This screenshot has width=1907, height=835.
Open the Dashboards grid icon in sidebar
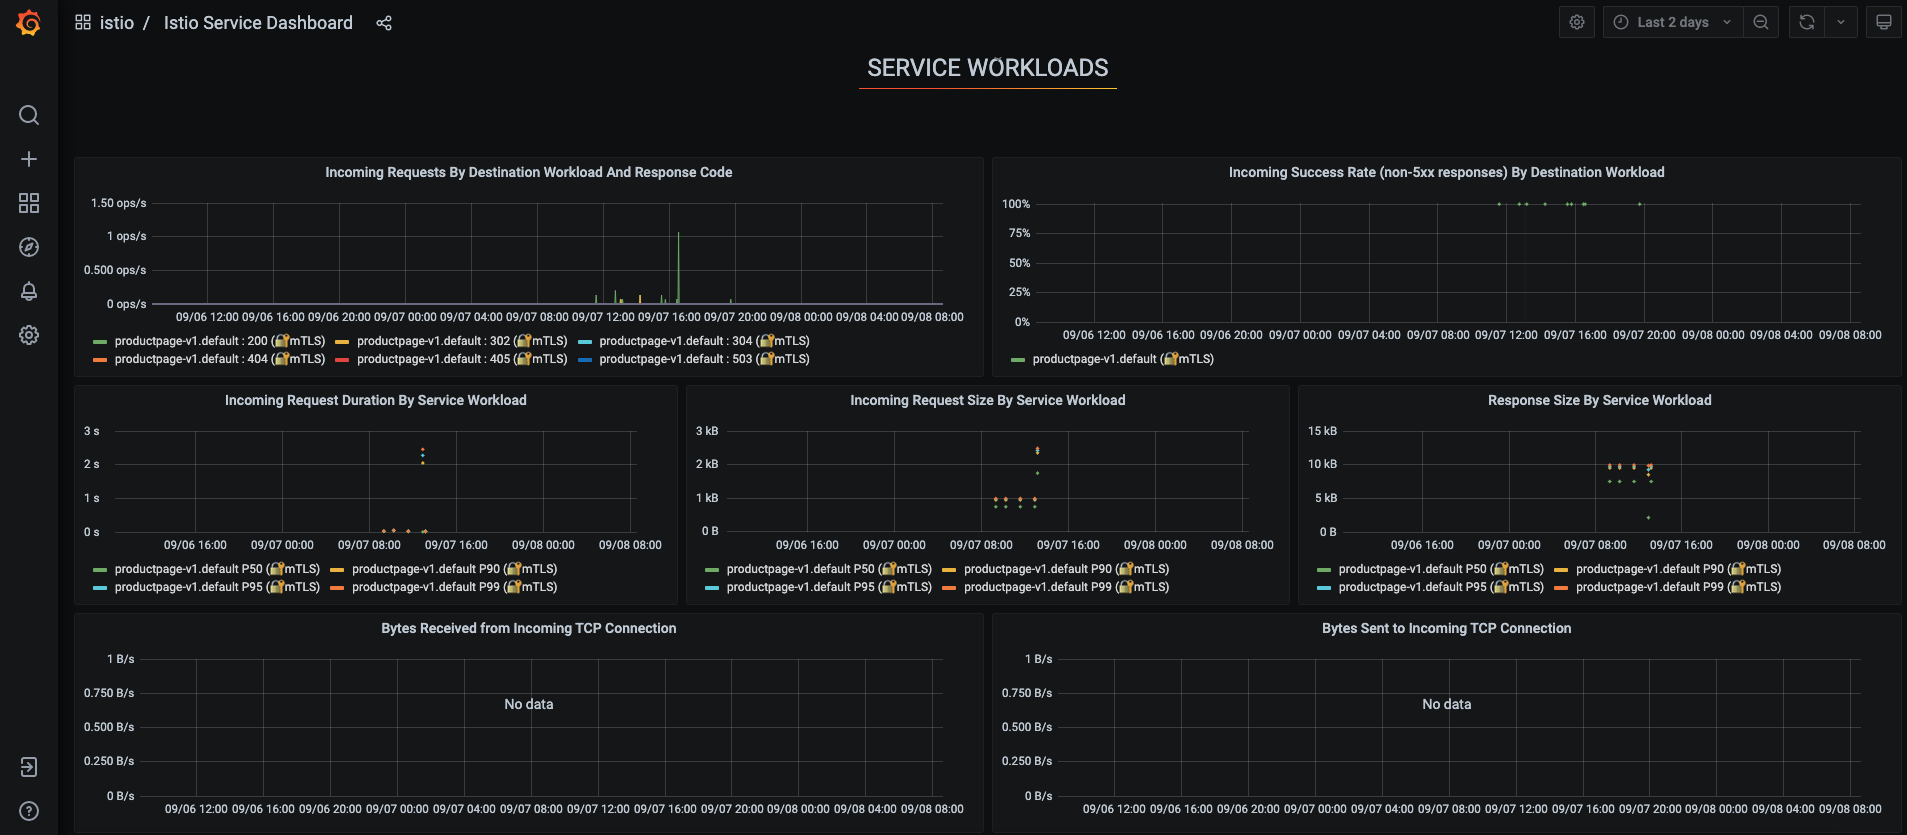[x=29, y=203]
